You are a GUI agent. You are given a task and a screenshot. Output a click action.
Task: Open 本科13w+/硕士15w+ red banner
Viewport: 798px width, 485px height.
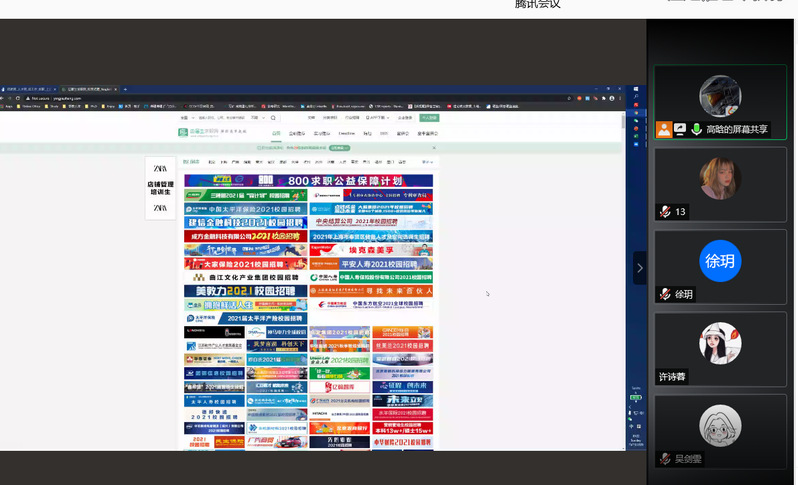tap(403, 428)
